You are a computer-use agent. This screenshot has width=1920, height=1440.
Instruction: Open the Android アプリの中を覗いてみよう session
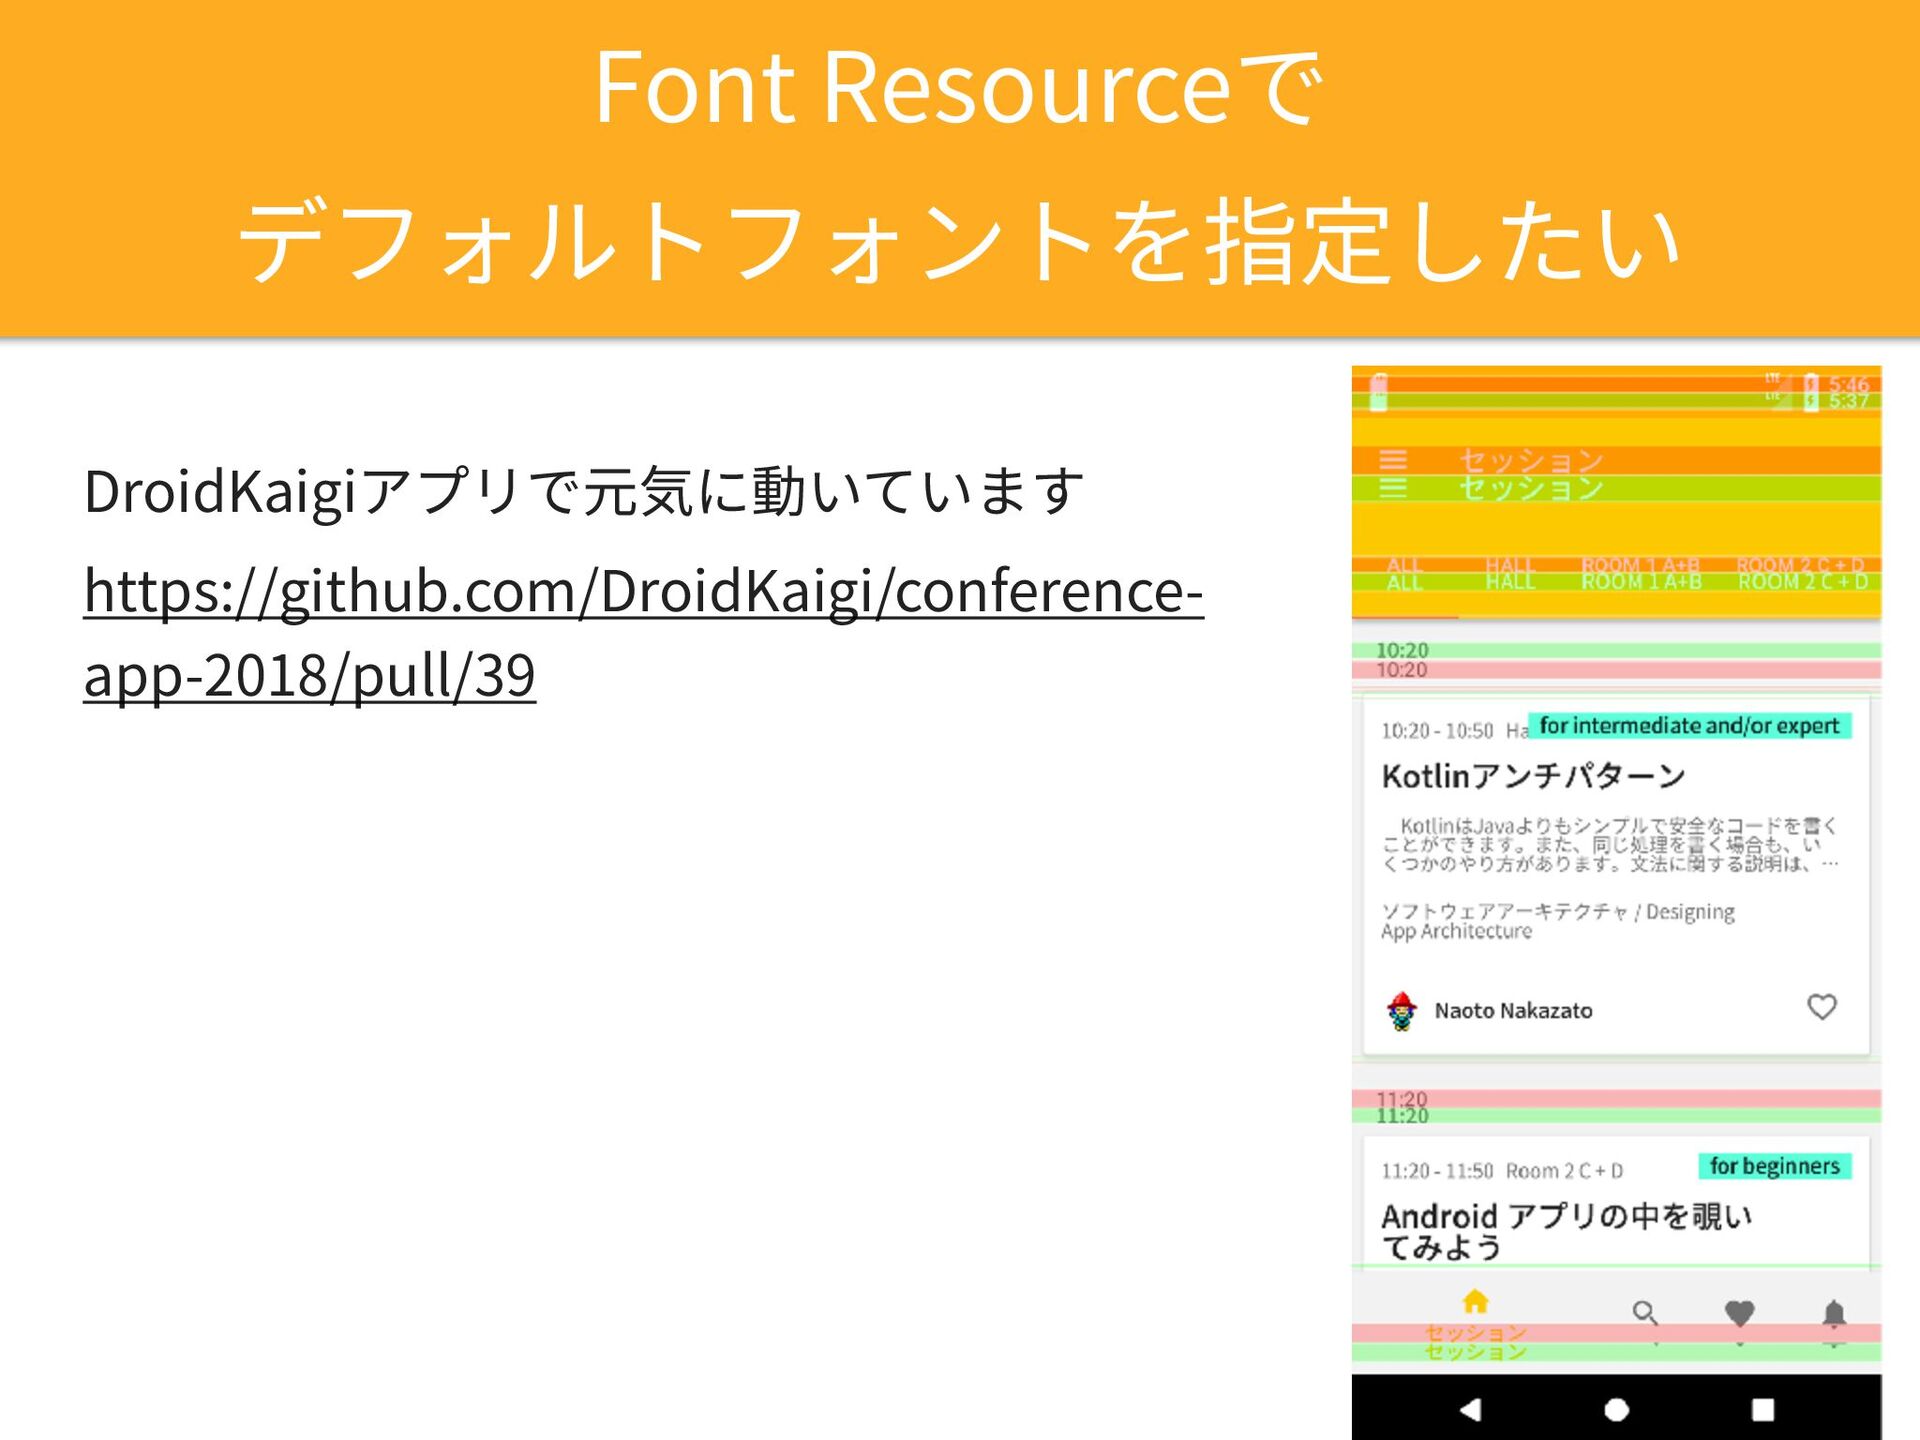[1566, 1231]
